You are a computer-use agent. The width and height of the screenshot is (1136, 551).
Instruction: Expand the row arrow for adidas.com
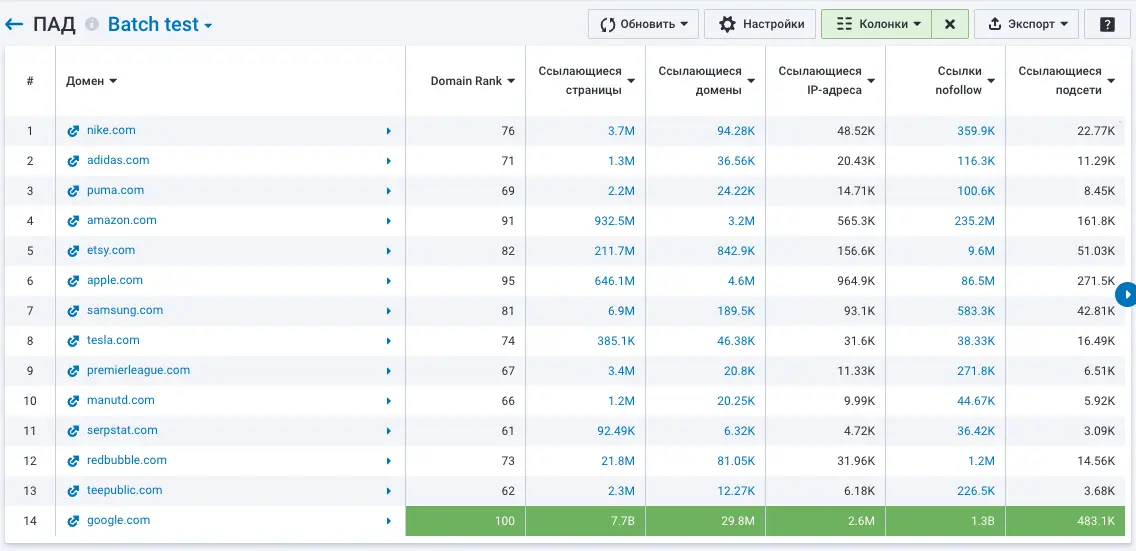pos(388,161)
